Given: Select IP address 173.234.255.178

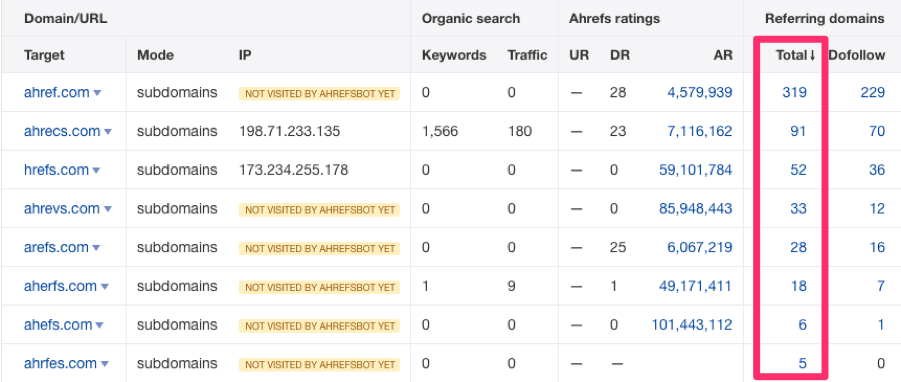Looking at the screenshot, I should pos(294,169).
